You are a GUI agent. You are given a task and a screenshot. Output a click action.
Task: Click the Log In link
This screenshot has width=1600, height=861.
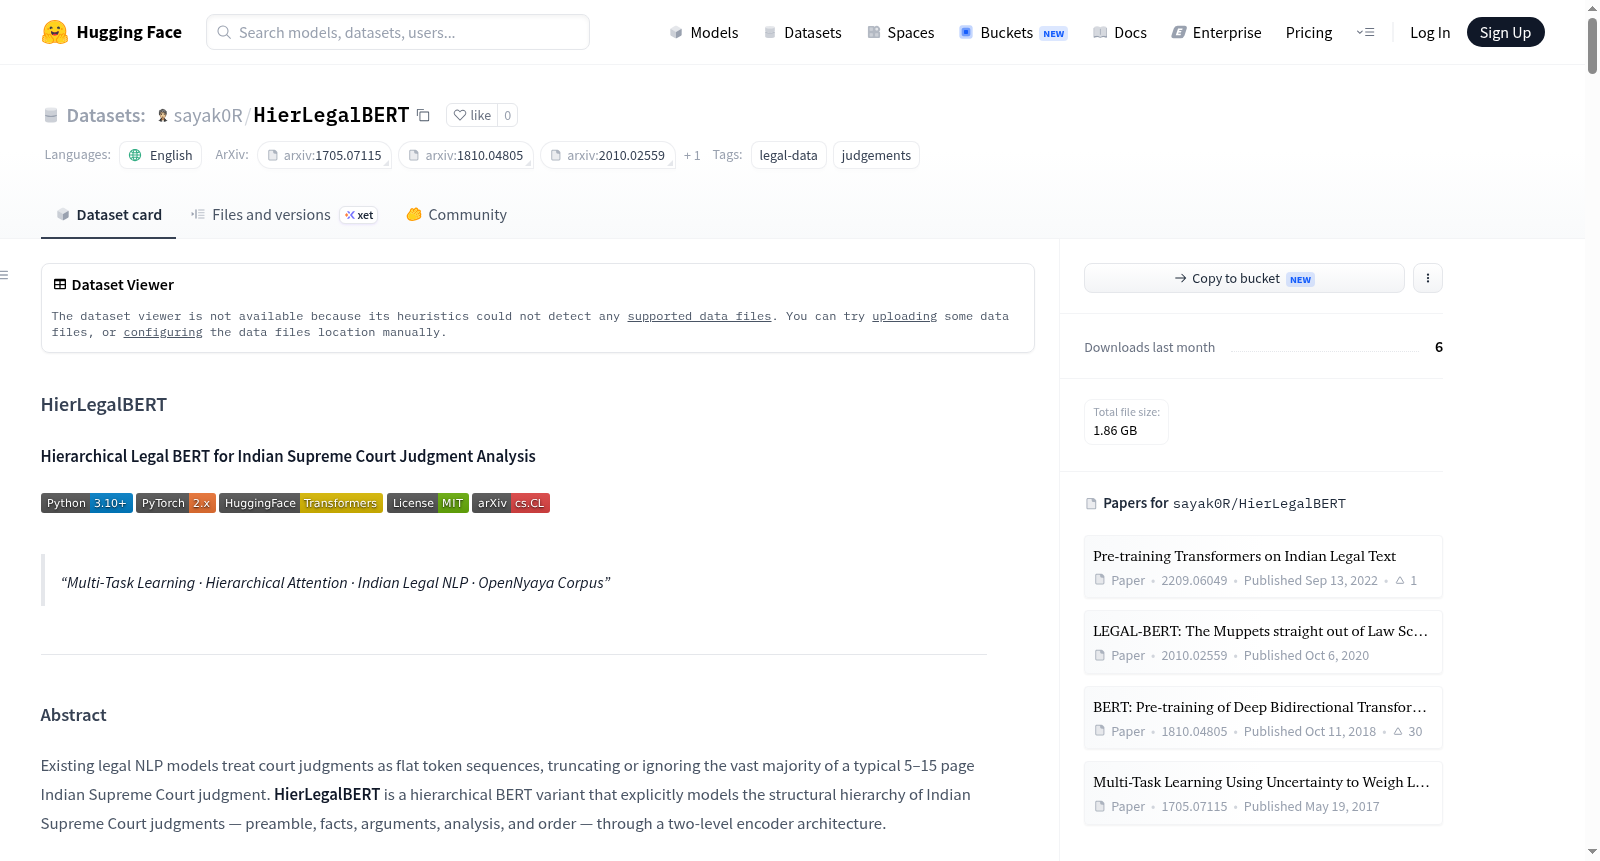[x=1430, y=32]
